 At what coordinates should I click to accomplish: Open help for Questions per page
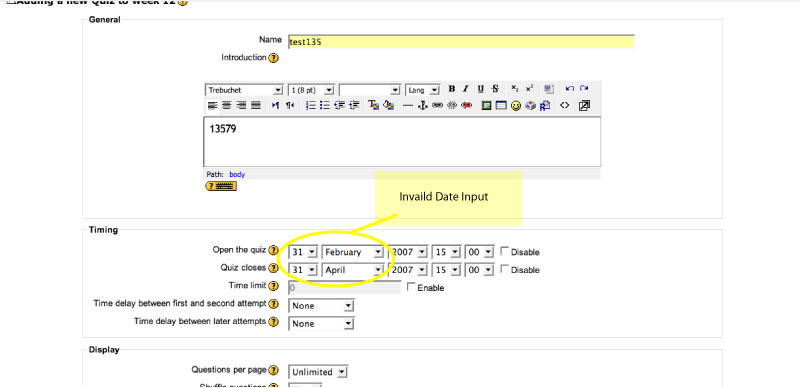pos(273,370)
